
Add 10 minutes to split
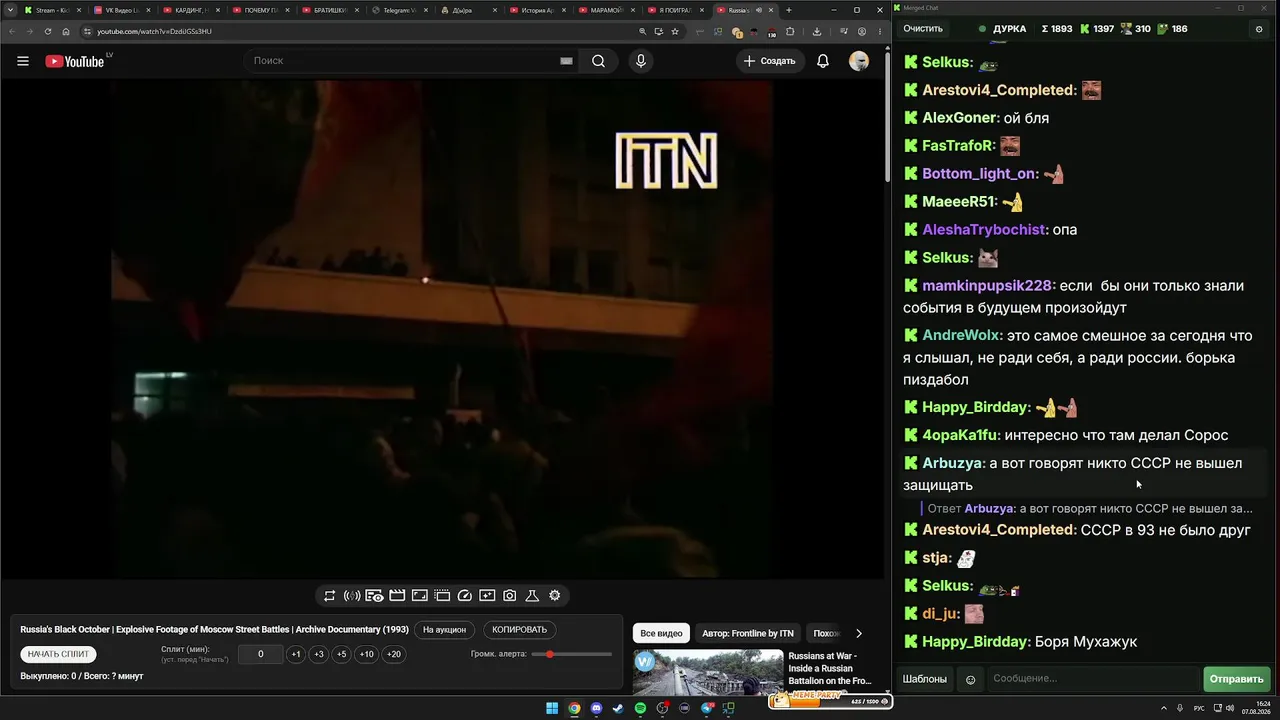367,654
